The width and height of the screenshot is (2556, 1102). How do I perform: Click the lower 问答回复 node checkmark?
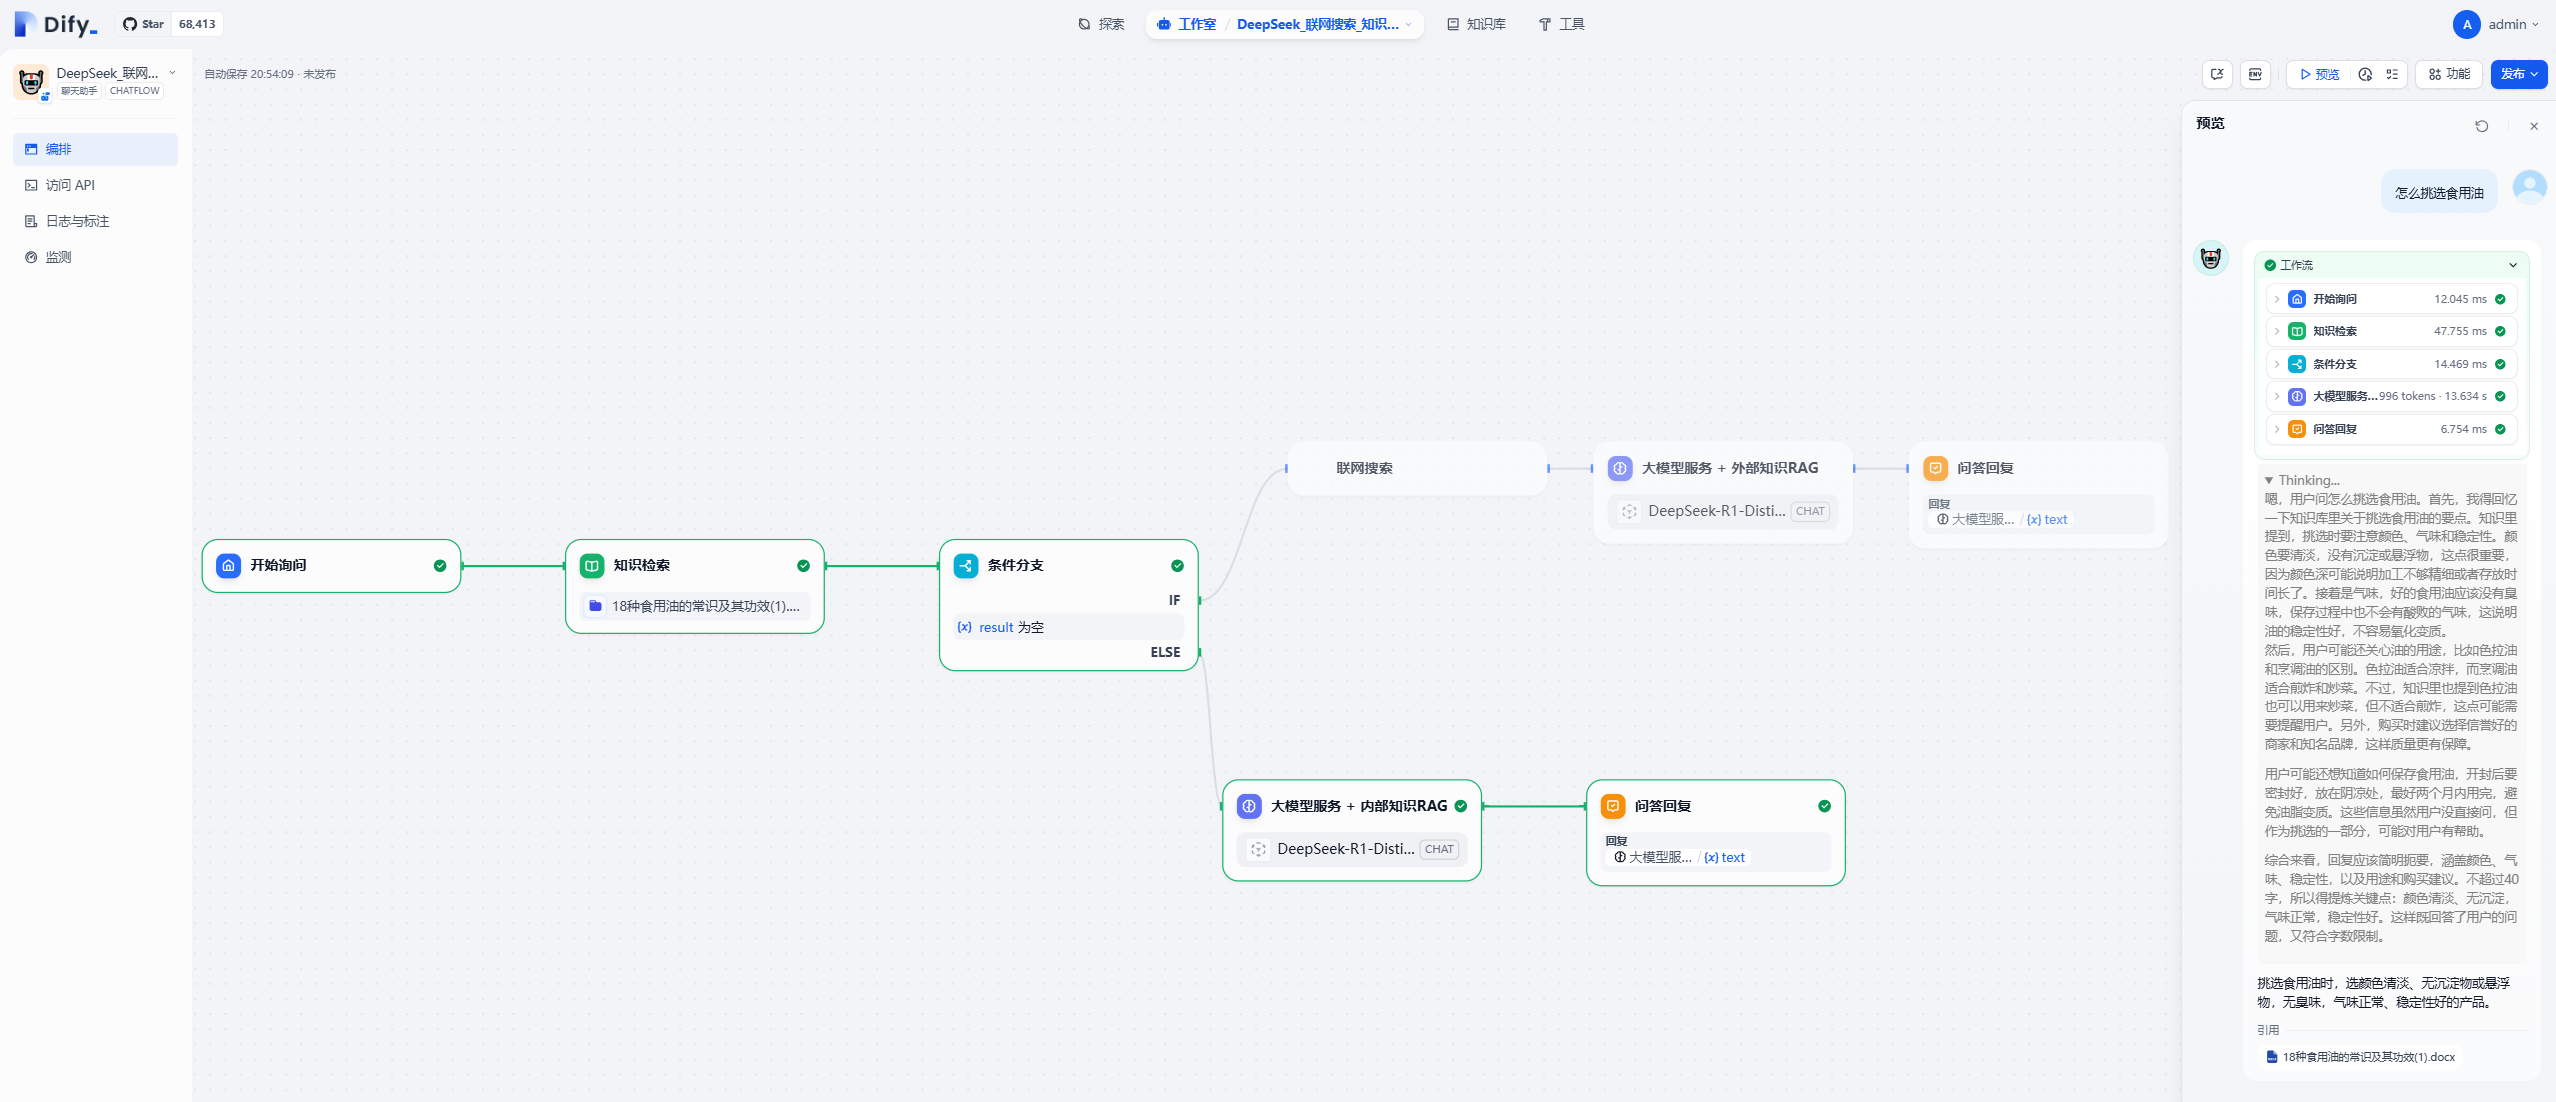(x=1824, y=806)
